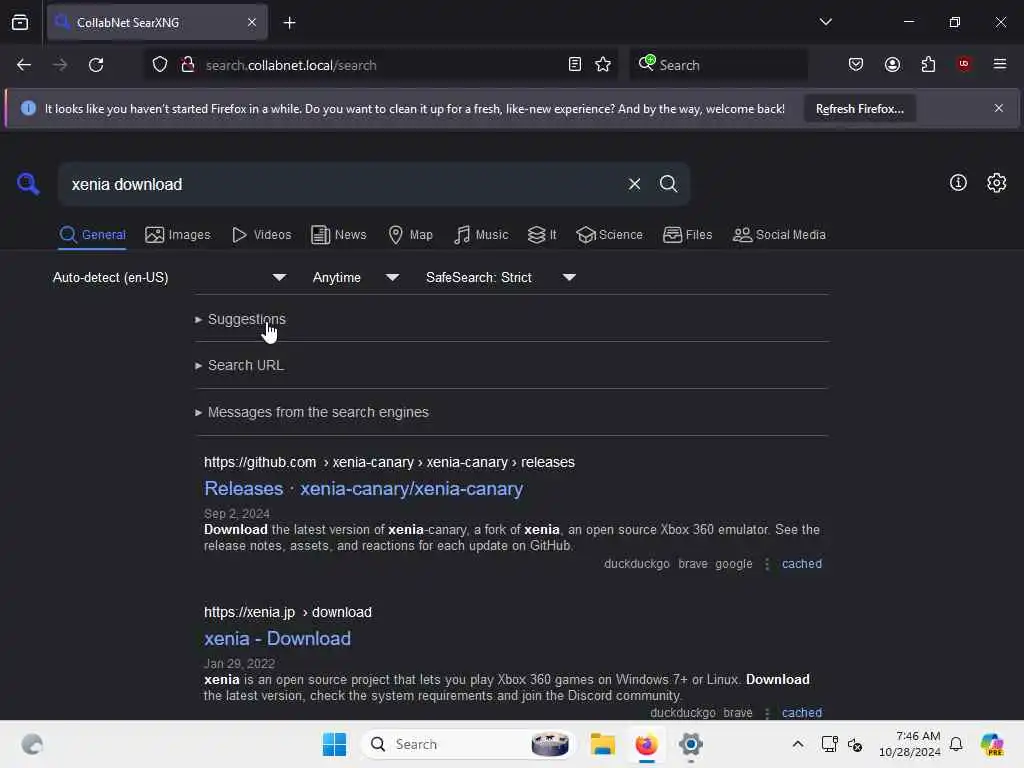Open a new tab with plus
This screenshot has height=768, width=1024.
[x=289, y=23]
